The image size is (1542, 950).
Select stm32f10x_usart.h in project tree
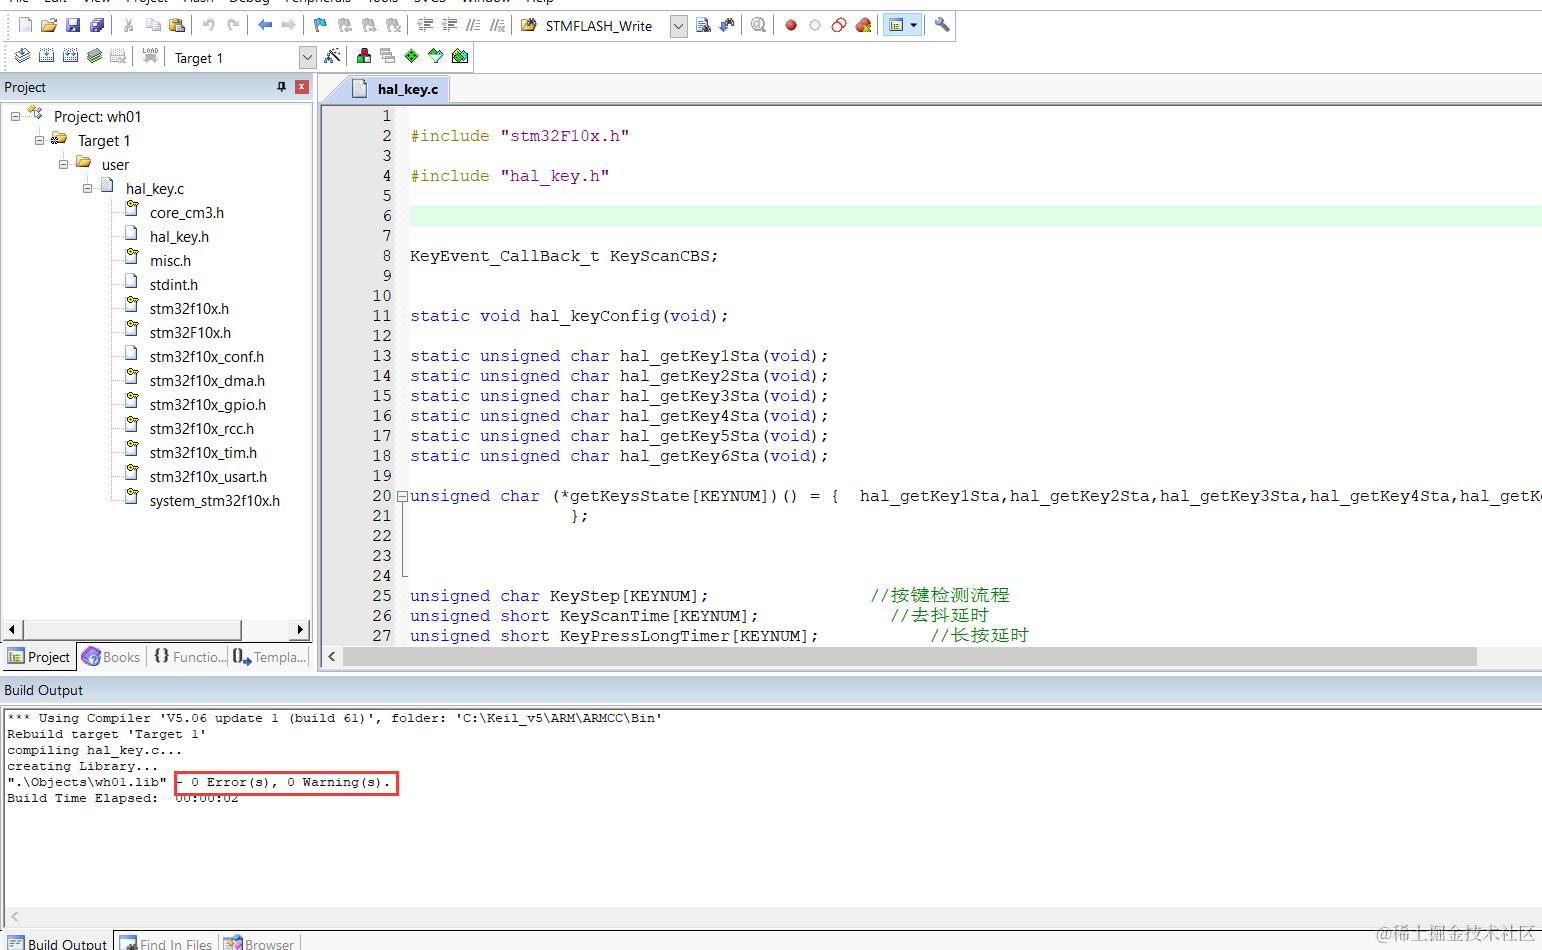point(208,477)
